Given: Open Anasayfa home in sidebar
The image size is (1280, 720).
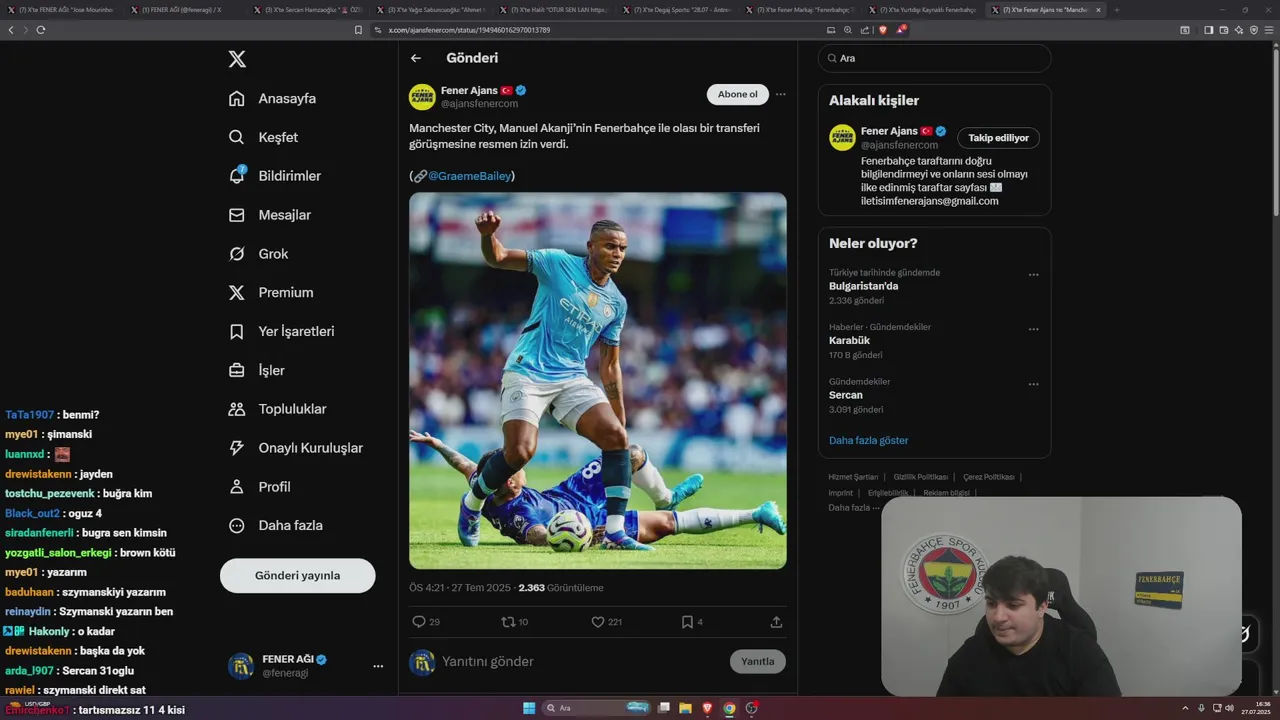Looking at the screenshot, I should pos(273,98).
